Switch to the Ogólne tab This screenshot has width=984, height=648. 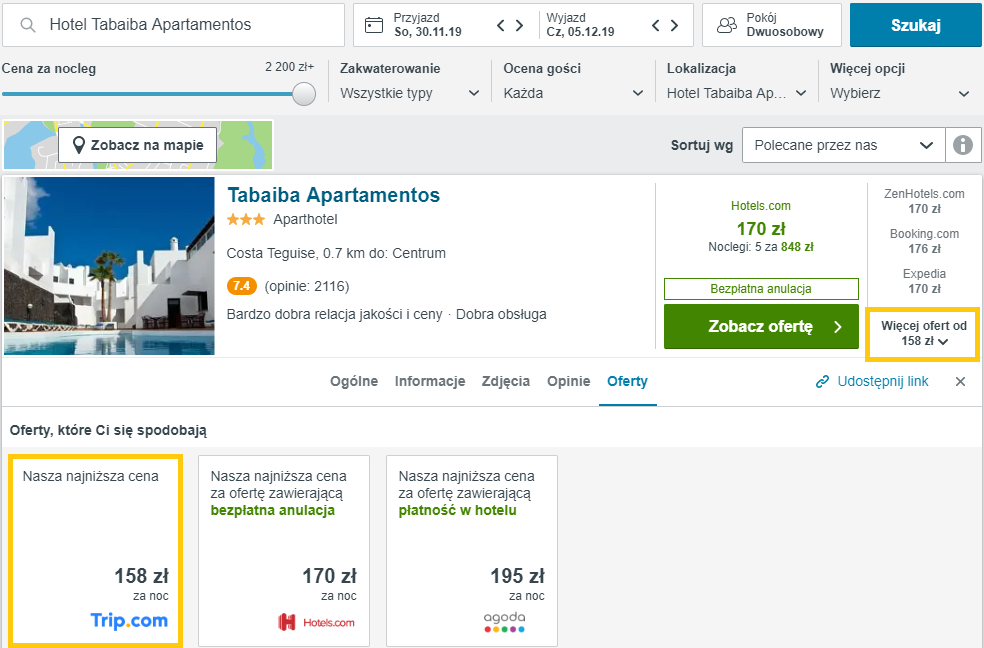coord(354,381)
